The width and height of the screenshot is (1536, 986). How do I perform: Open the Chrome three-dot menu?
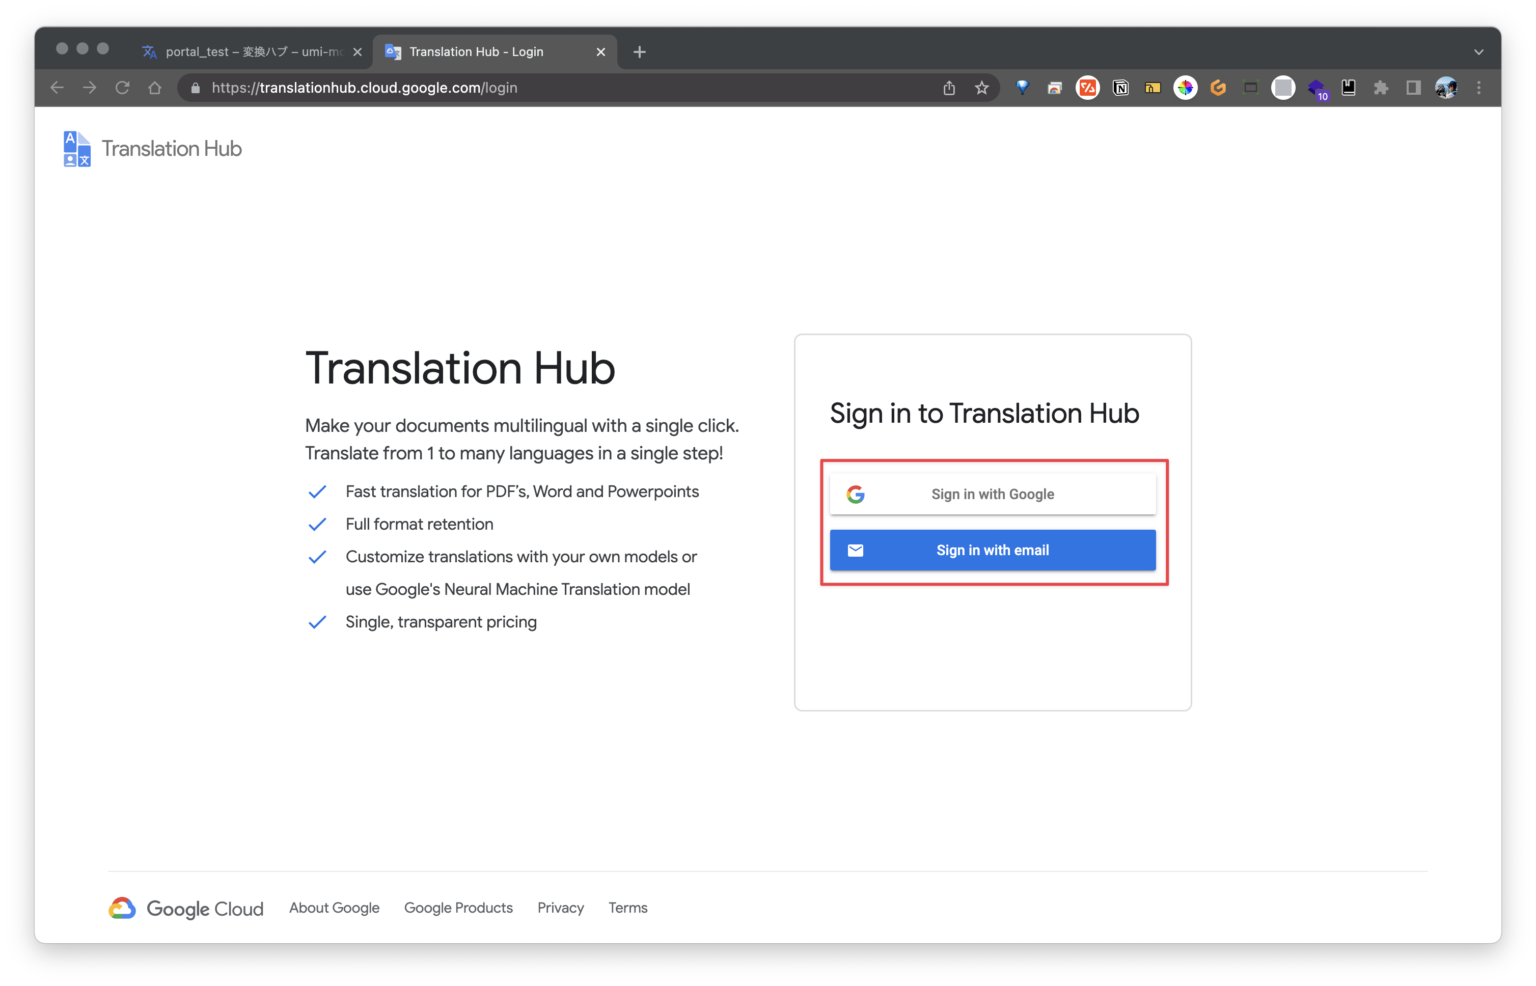[1479, 87]
